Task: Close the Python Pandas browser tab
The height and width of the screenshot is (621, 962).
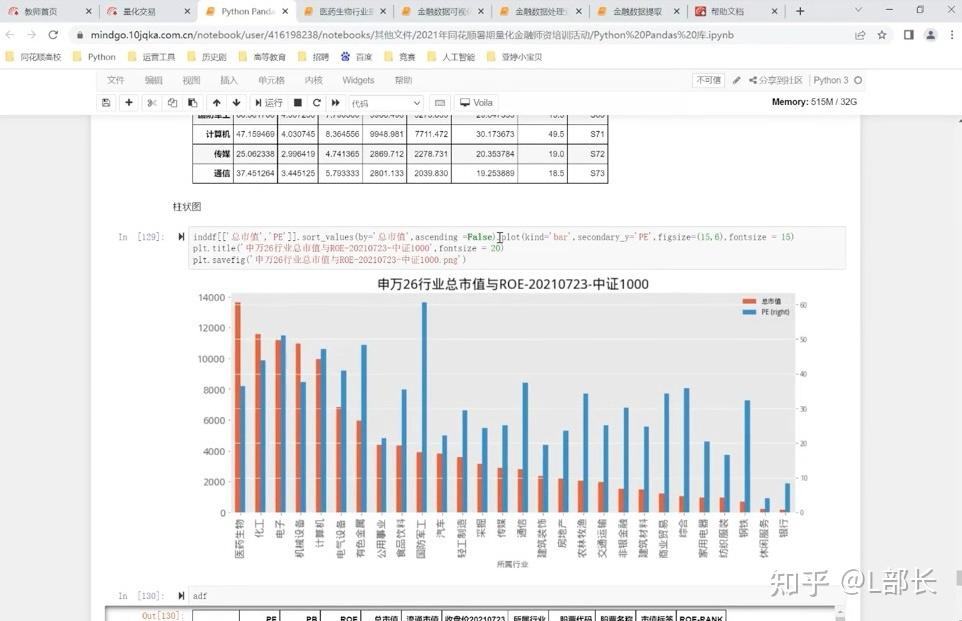Action: pyautogui.click(x=285, y=12)
